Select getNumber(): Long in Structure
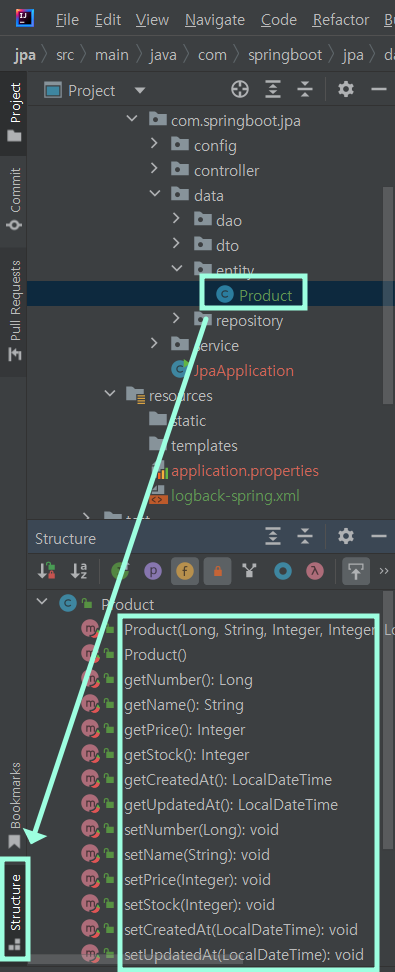 [x=189, y=680]
